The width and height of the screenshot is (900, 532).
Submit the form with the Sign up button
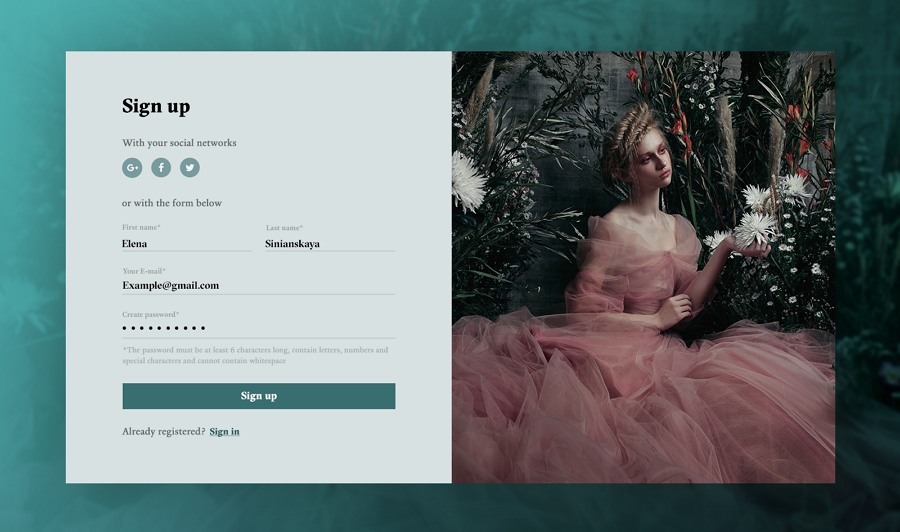(x=259, y=396)
